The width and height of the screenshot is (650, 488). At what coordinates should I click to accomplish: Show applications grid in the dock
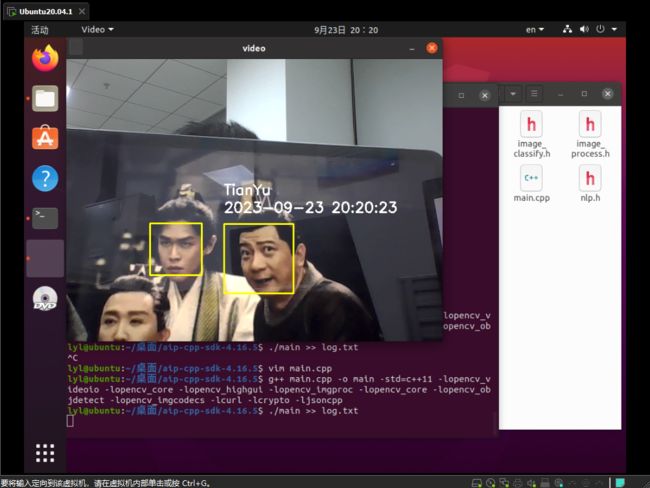45,453
